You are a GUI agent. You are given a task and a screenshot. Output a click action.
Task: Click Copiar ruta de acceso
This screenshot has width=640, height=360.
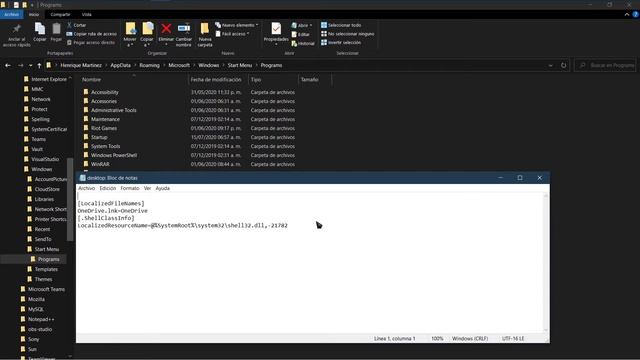pyautogui.click(x=91, y=34)
